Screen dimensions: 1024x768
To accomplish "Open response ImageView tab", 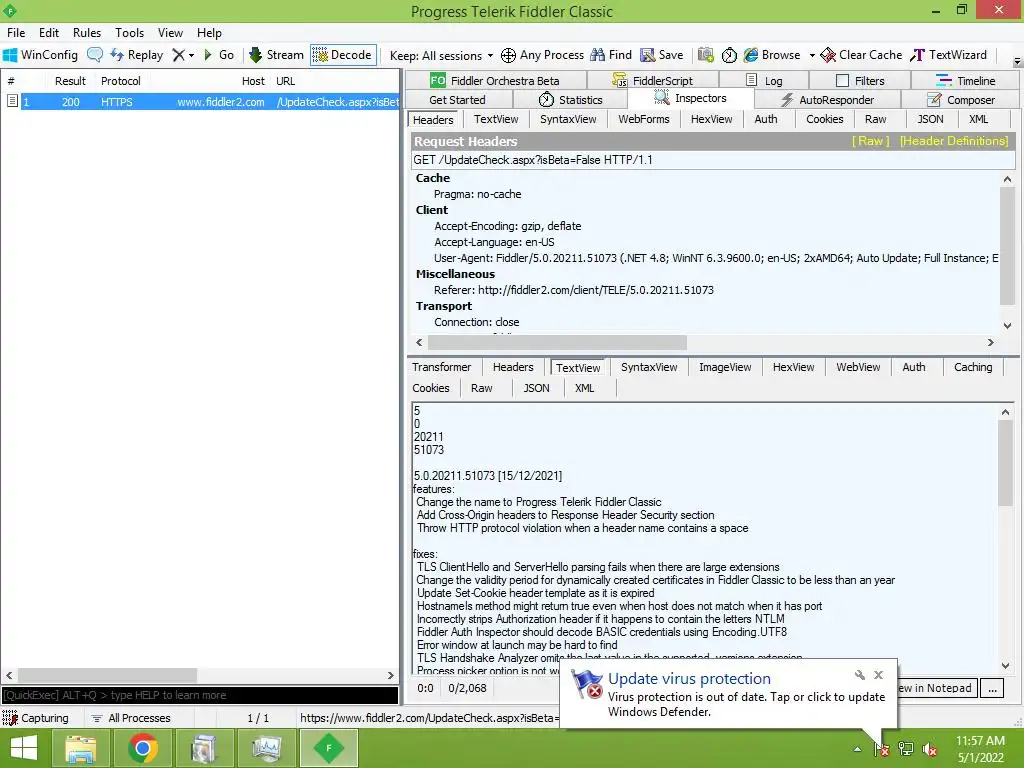I will pyautogui.click(x=725, y=367).
